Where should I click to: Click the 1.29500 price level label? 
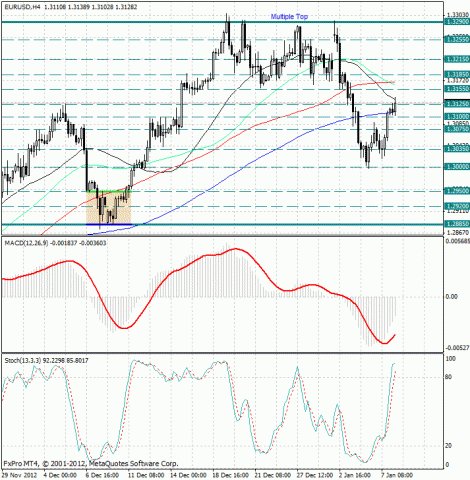point(457,191)
